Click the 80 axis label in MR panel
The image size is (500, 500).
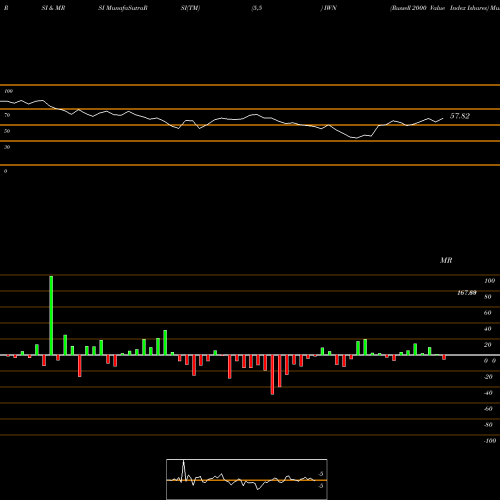(488, 297)
